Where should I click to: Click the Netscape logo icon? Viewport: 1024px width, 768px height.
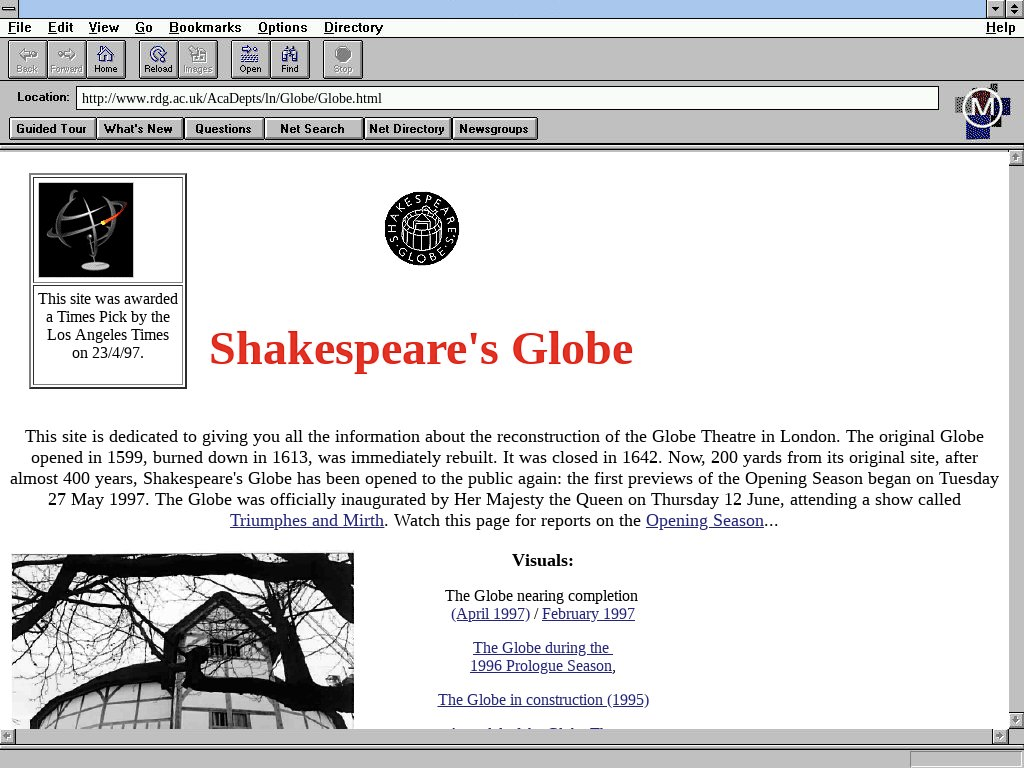982,110
